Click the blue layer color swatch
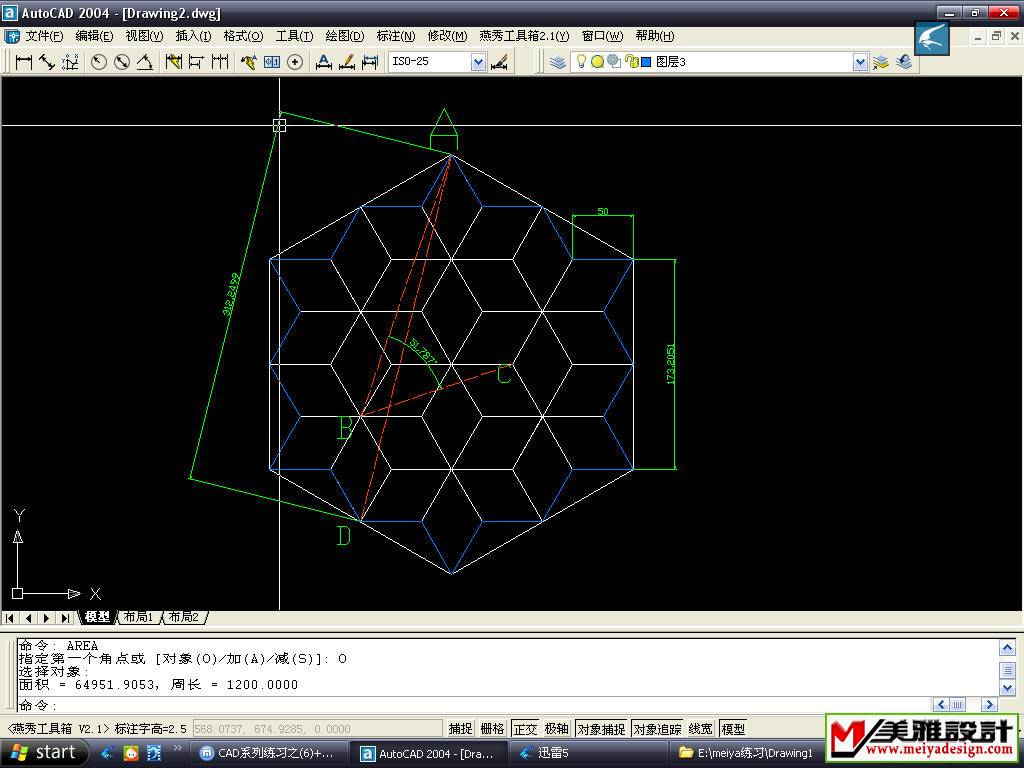The height and width of the screenshot is (768, 1024). coord(647,62)
